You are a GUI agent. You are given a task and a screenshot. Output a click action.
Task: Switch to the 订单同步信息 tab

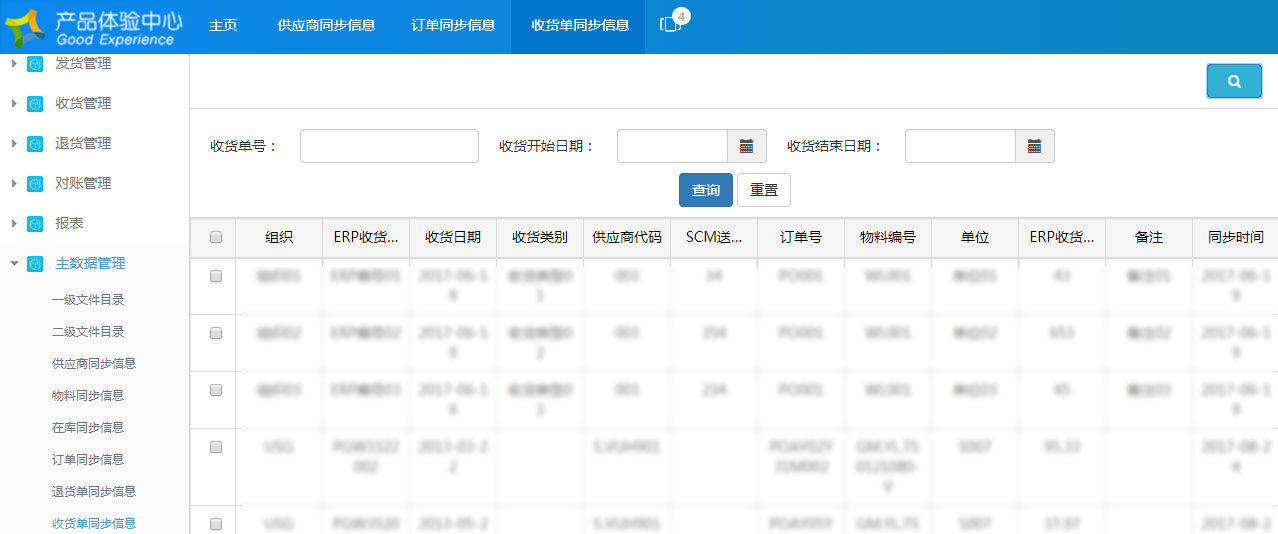pyautogui.click(x=453, y=26)
